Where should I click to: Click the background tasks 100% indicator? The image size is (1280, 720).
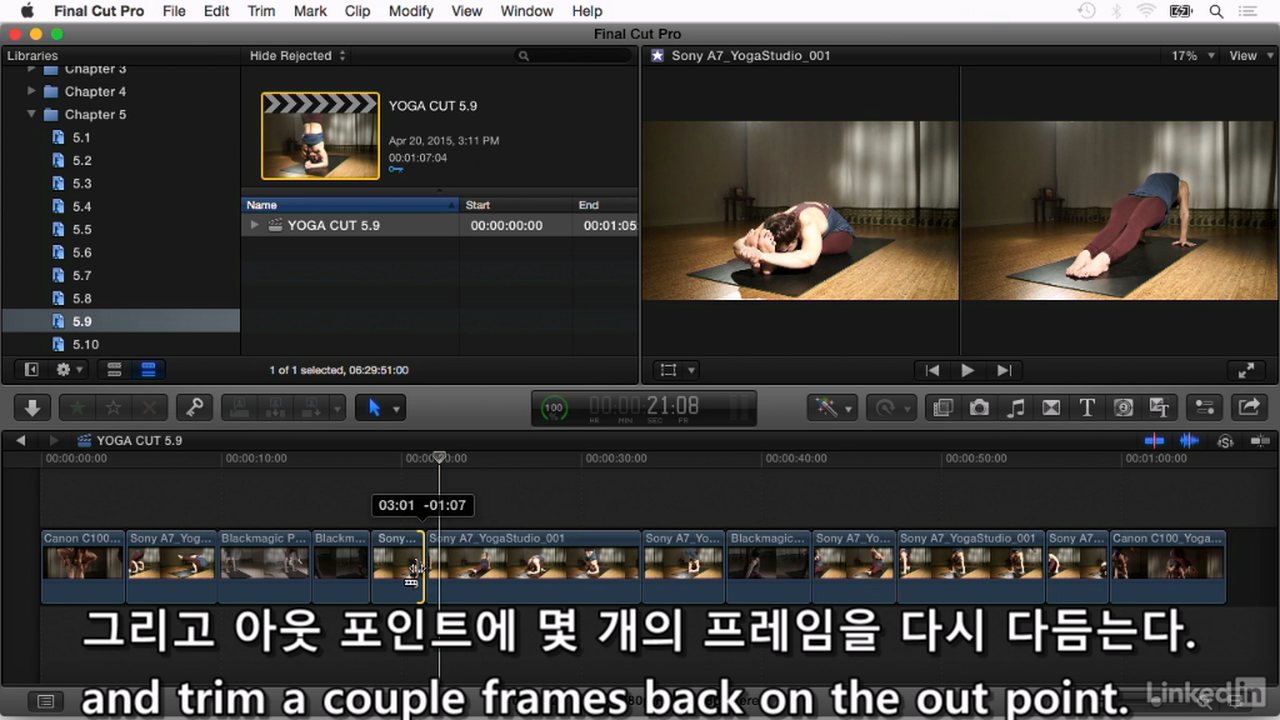pos(553,407)
